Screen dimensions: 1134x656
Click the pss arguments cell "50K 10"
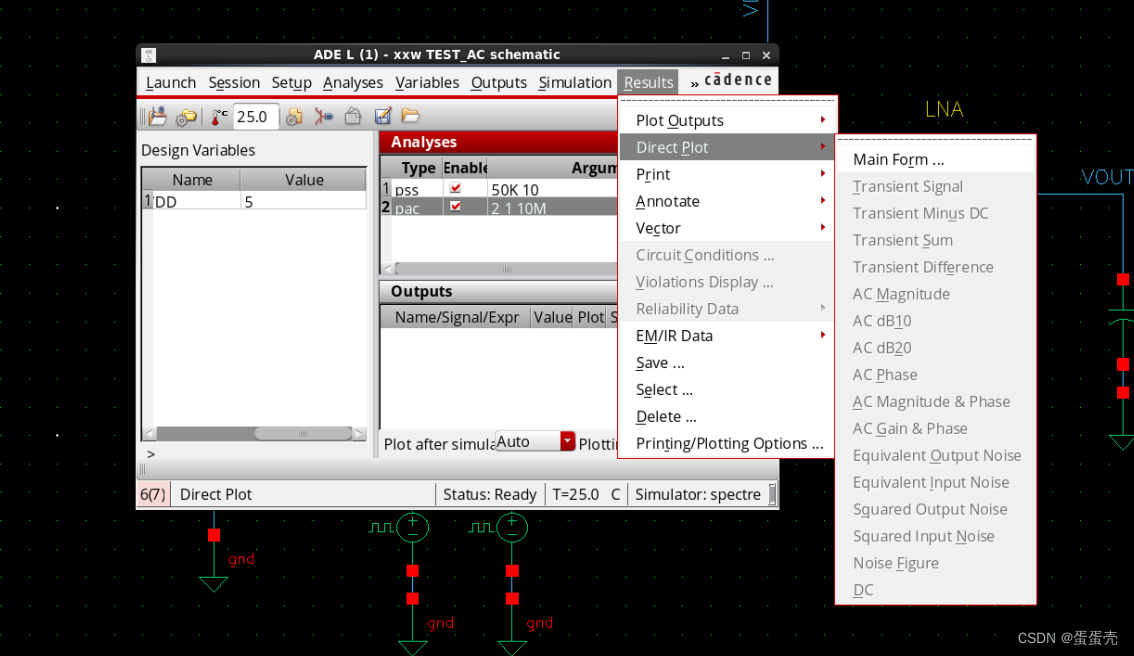[x=552, y=189]
